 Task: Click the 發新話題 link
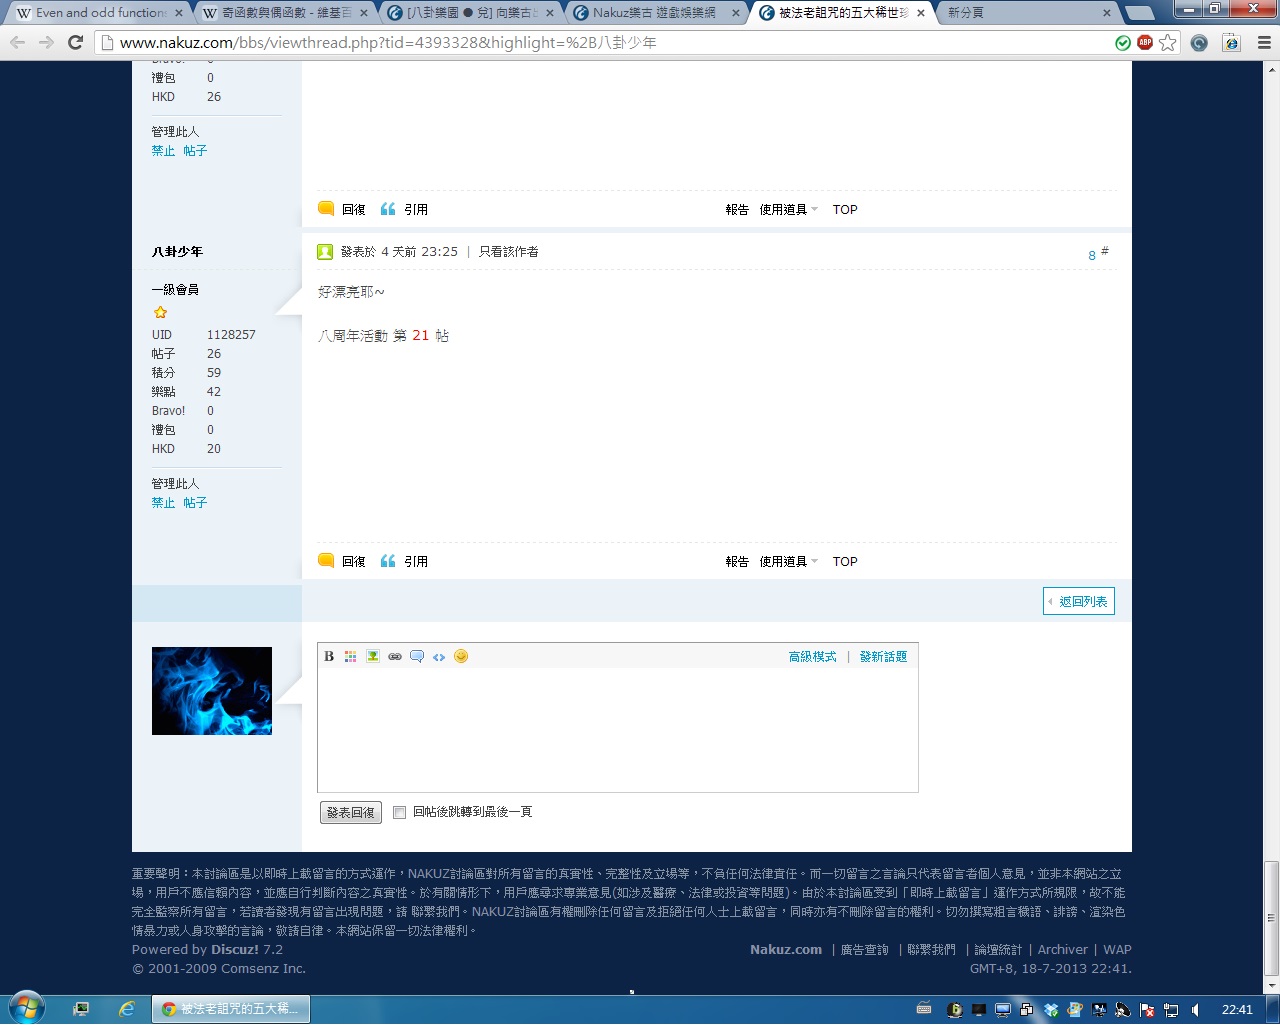tap(884, 657)
